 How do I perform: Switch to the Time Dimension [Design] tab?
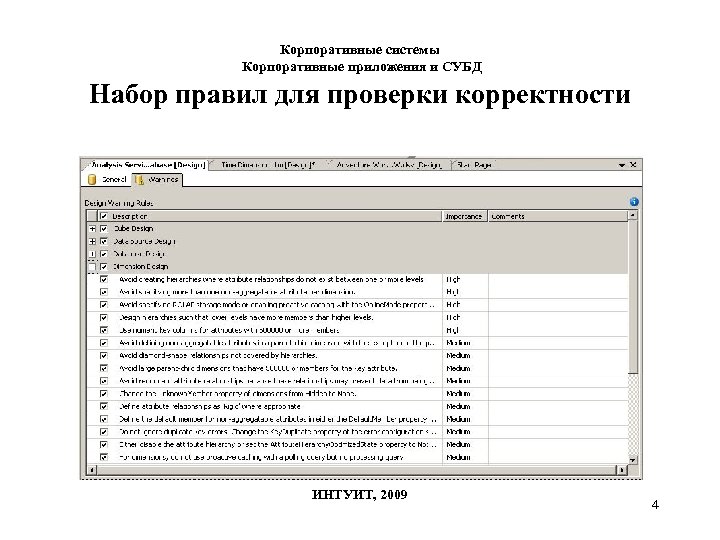267,165
